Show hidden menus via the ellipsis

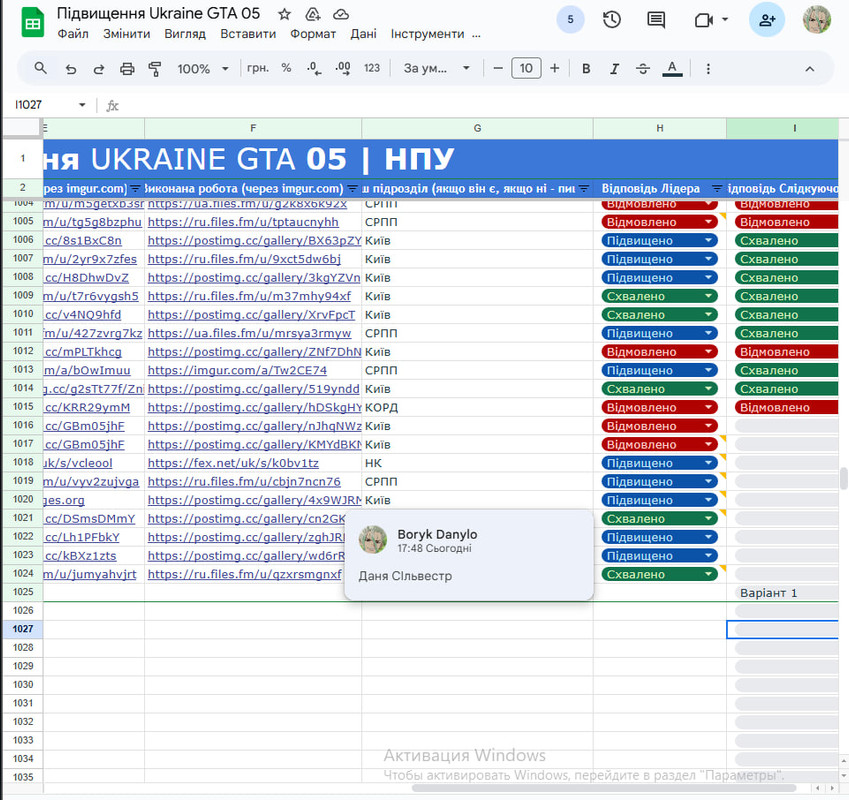point(476,35)
